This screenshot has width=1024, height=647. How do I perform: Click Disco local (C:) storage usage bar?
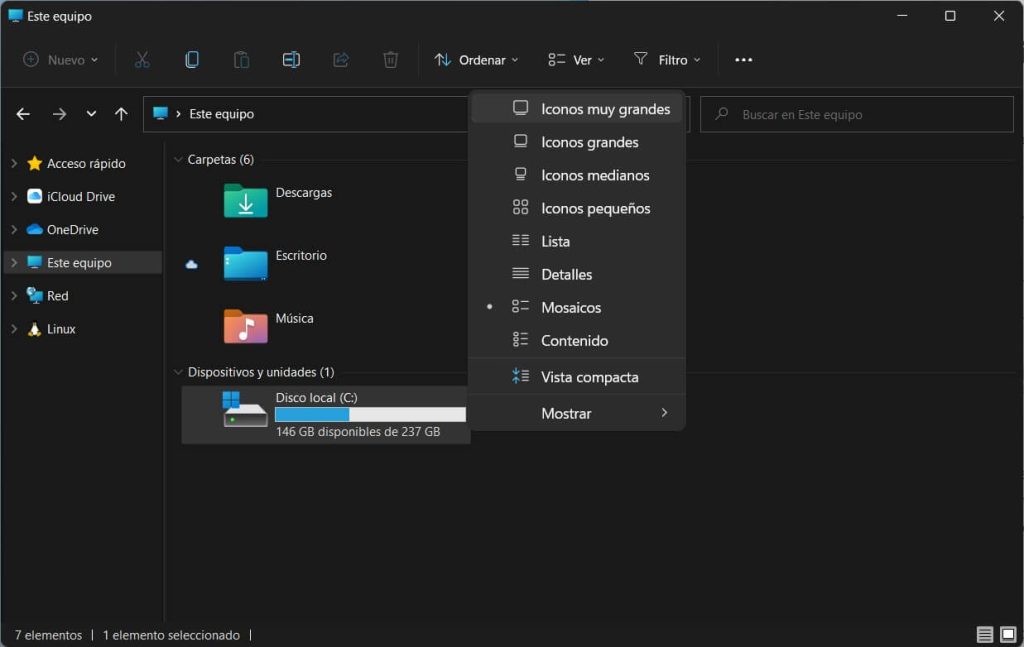click(370, 415)
